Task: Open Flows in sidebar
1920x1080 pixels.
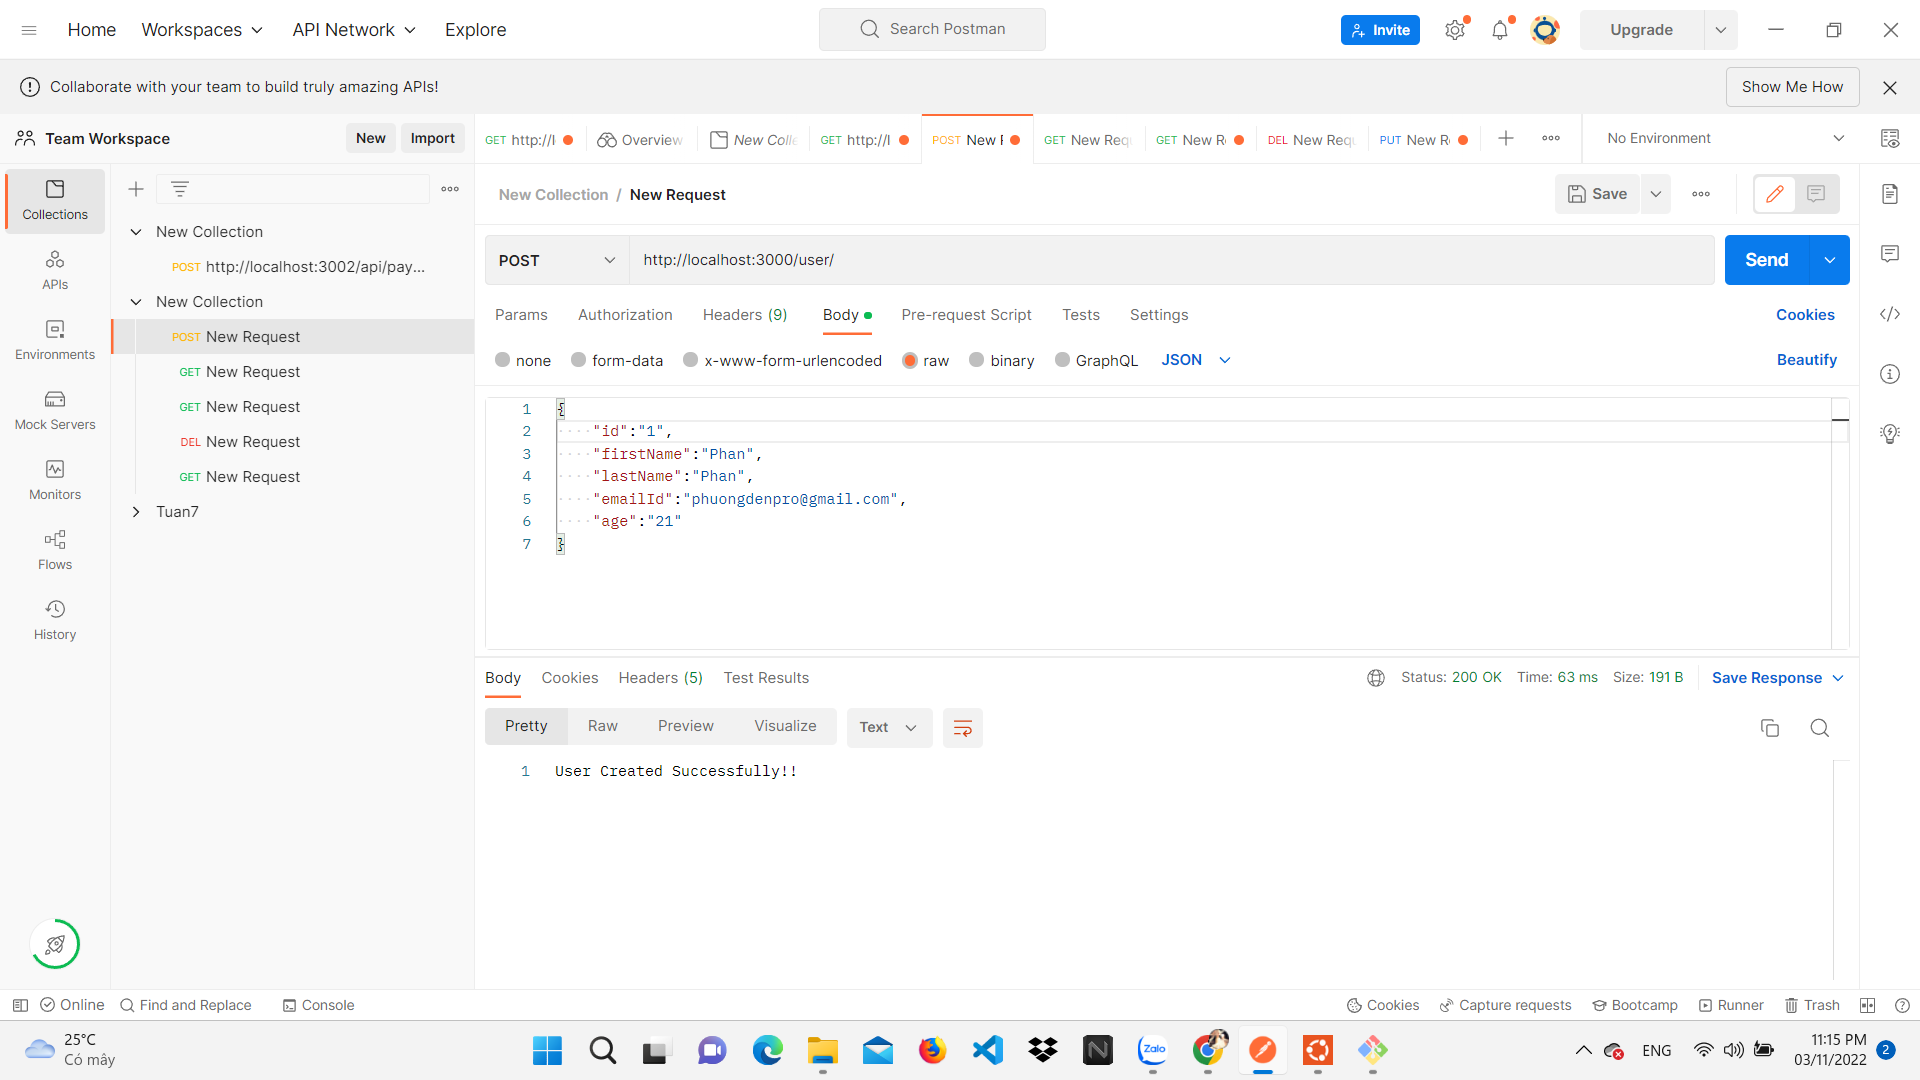Action: click(55, 550)
